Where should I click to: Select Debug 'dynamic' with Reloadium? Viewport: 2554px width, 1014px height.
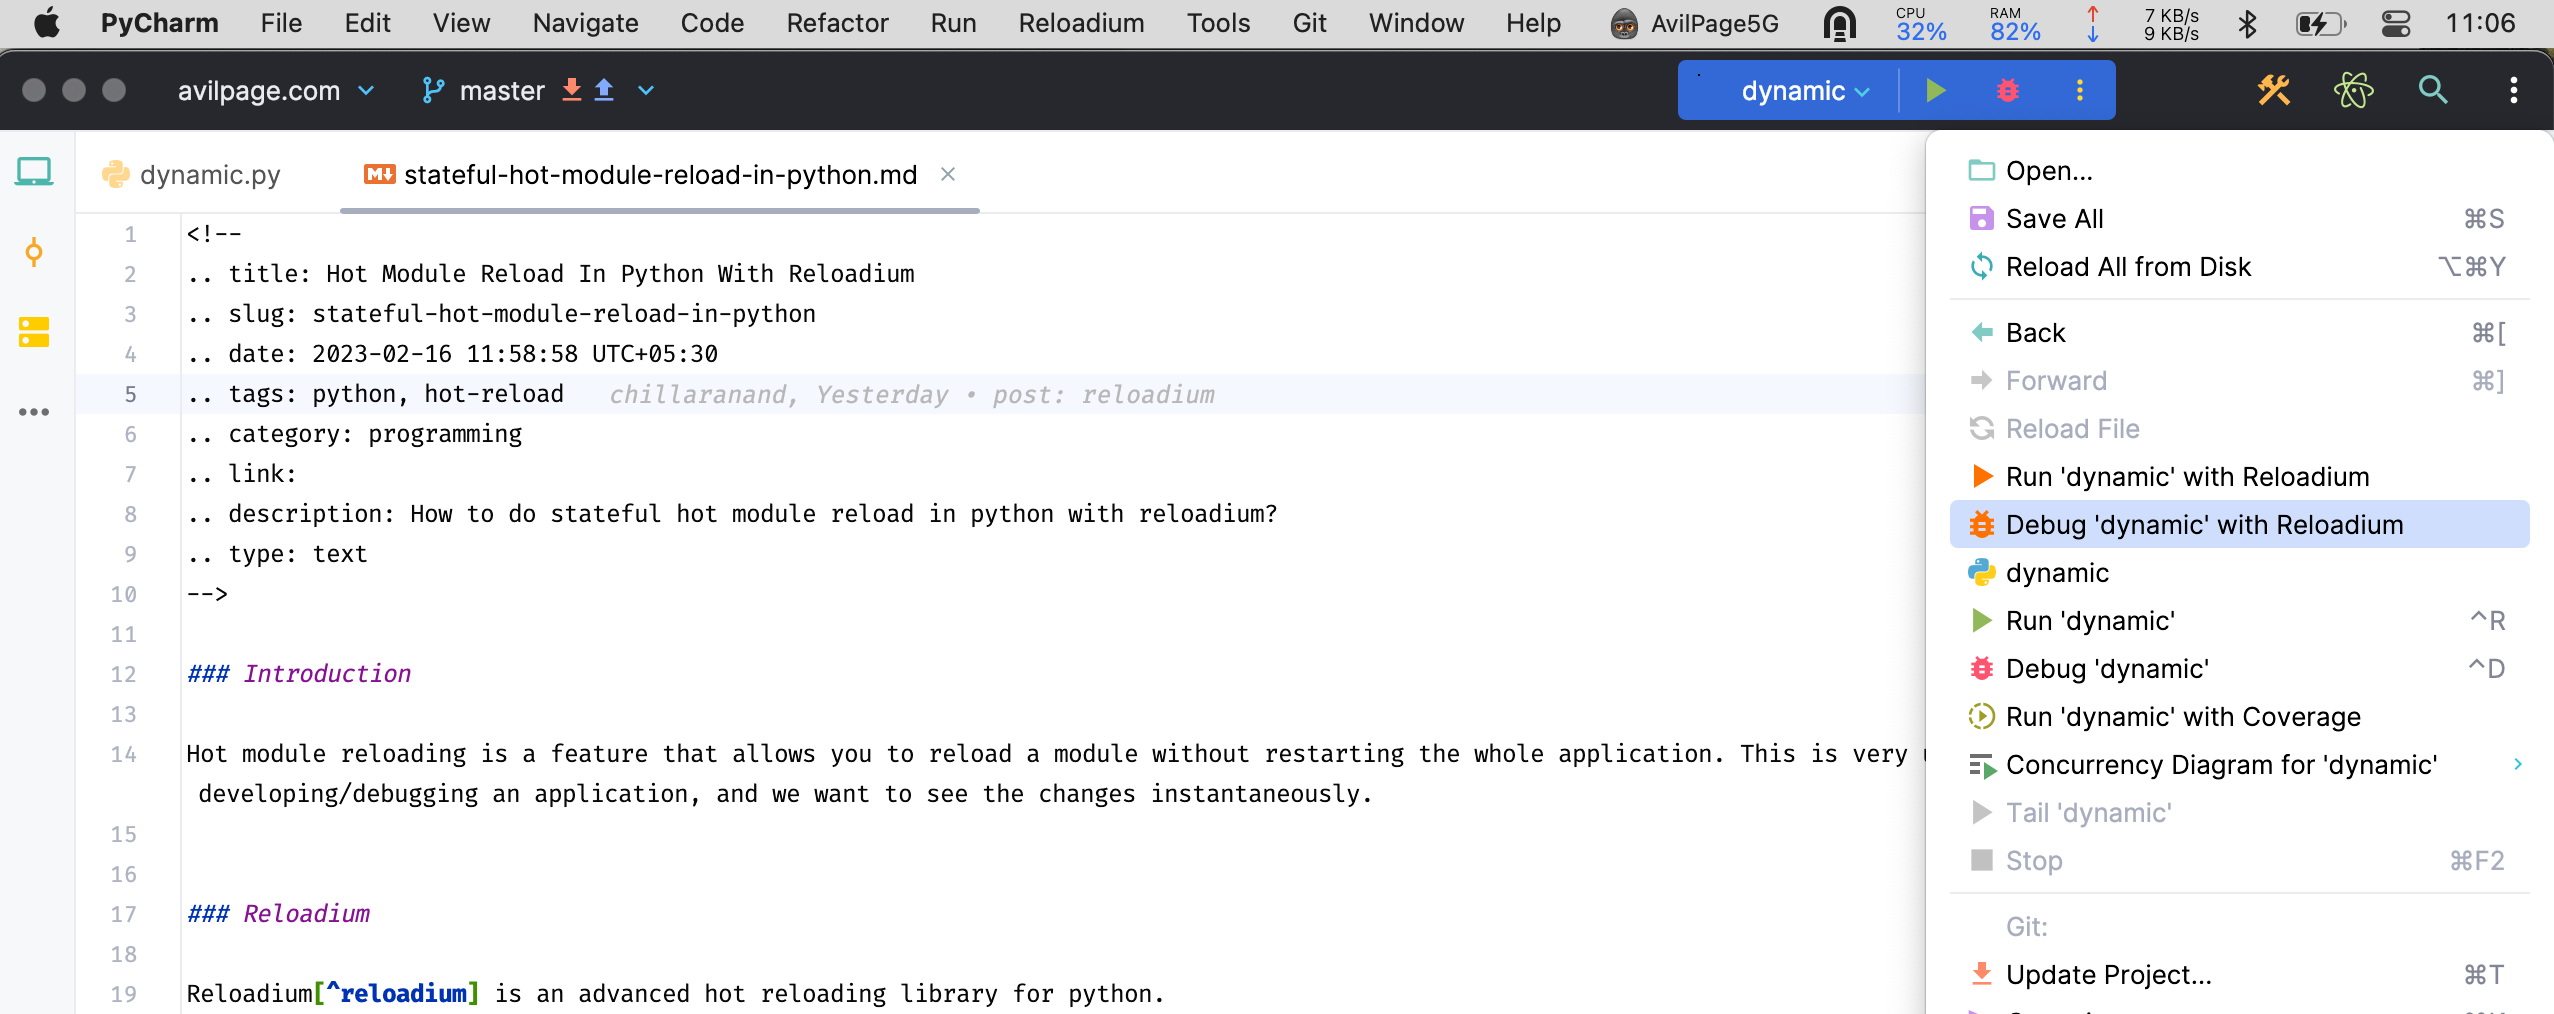2204,524
